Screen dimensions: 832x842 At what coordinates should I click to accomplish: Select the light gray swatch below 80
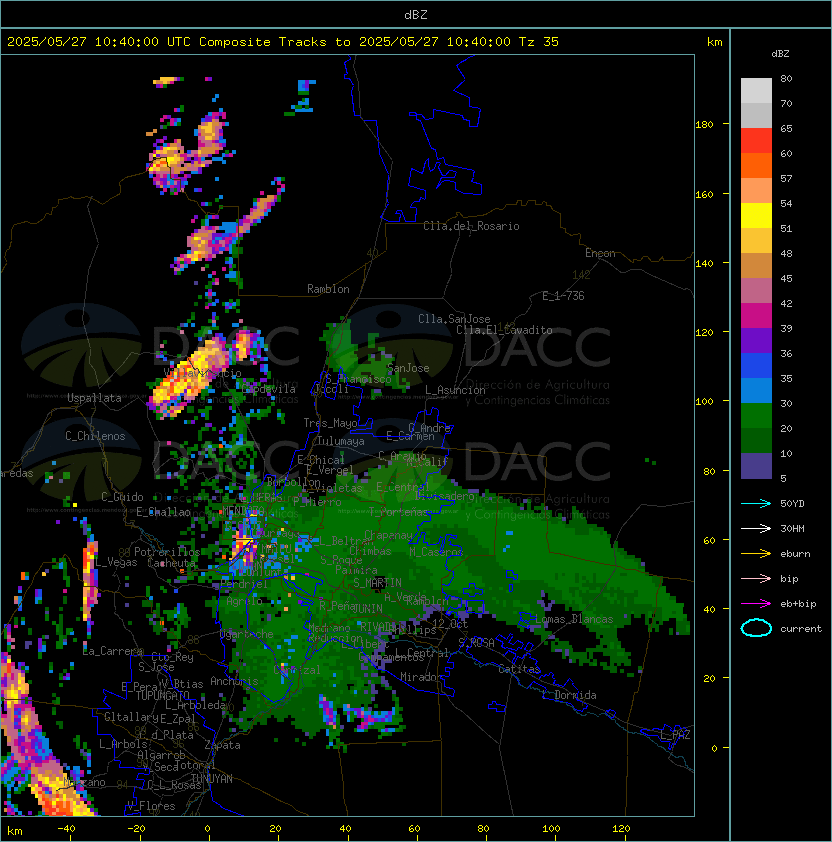[756, 91]
